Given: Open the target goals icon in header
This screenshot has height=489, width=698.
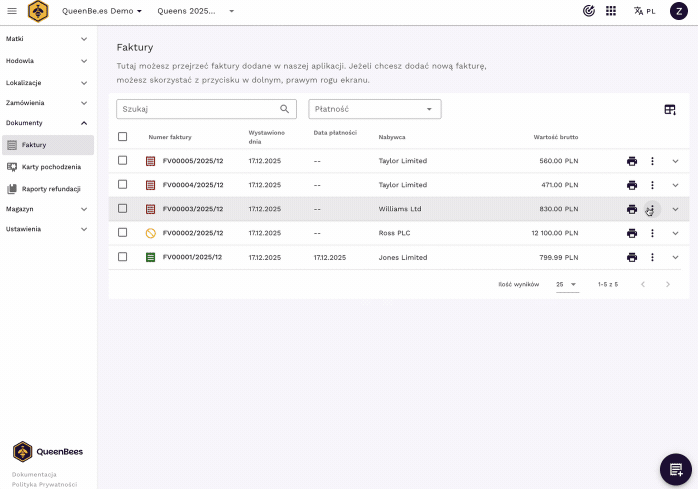Looking at the screenshot, I should point(588,11).
